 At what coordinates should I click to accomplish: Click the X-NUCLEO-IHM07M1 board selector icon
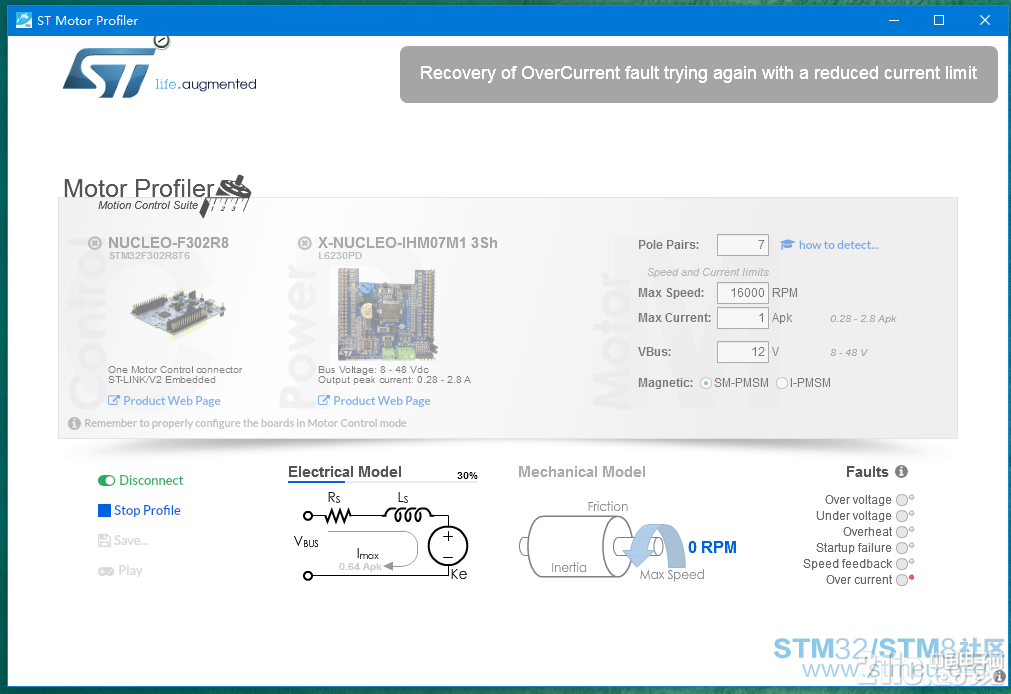tap(304, 243)
